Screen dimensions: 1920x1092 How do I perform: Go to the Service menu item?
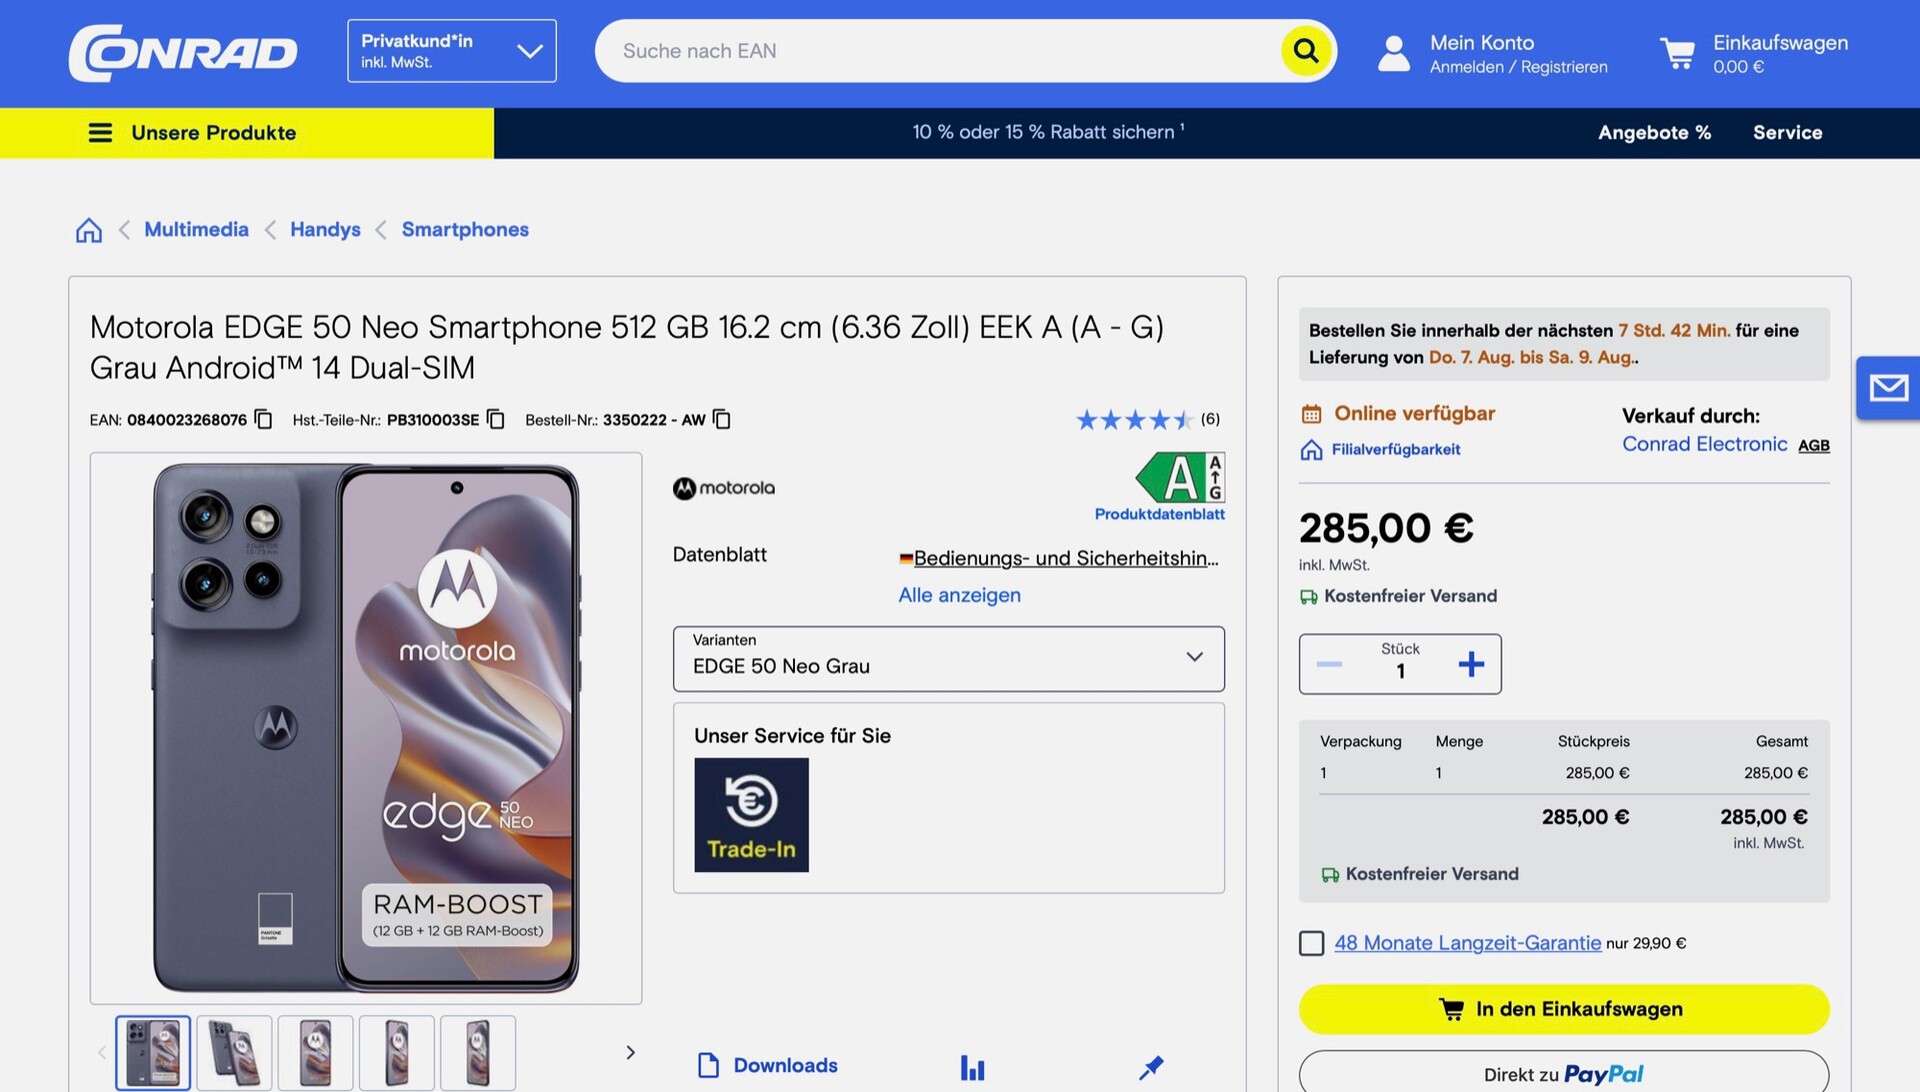pos(1787,133)
